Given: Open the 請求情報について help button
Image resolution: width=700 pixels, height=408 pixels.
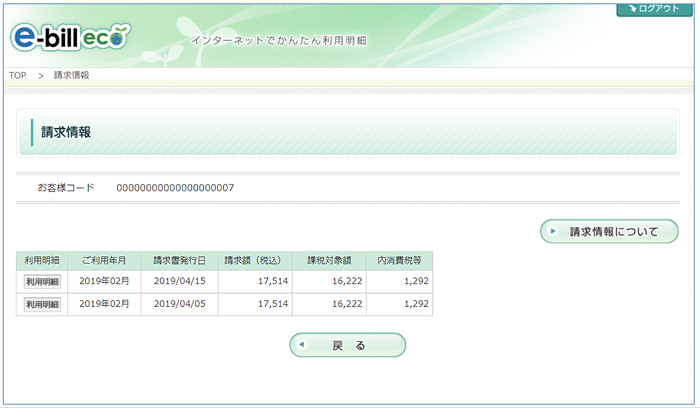Looking at the screenshot, I should pyautogui.click(x=609, y=232).
